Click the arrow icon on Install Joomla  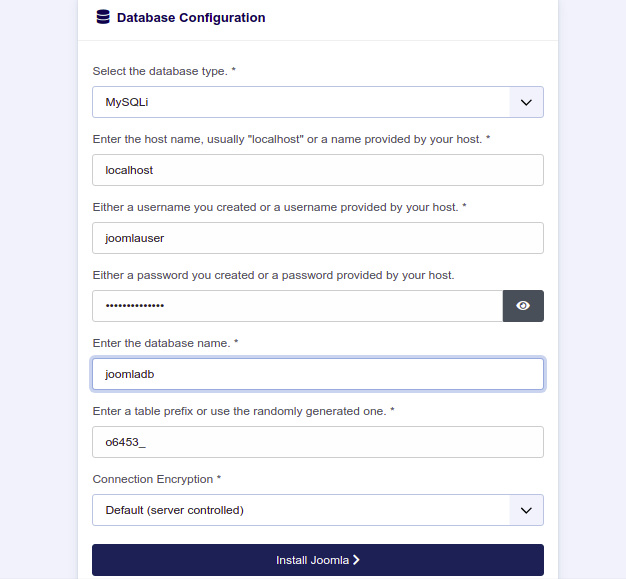356,560
